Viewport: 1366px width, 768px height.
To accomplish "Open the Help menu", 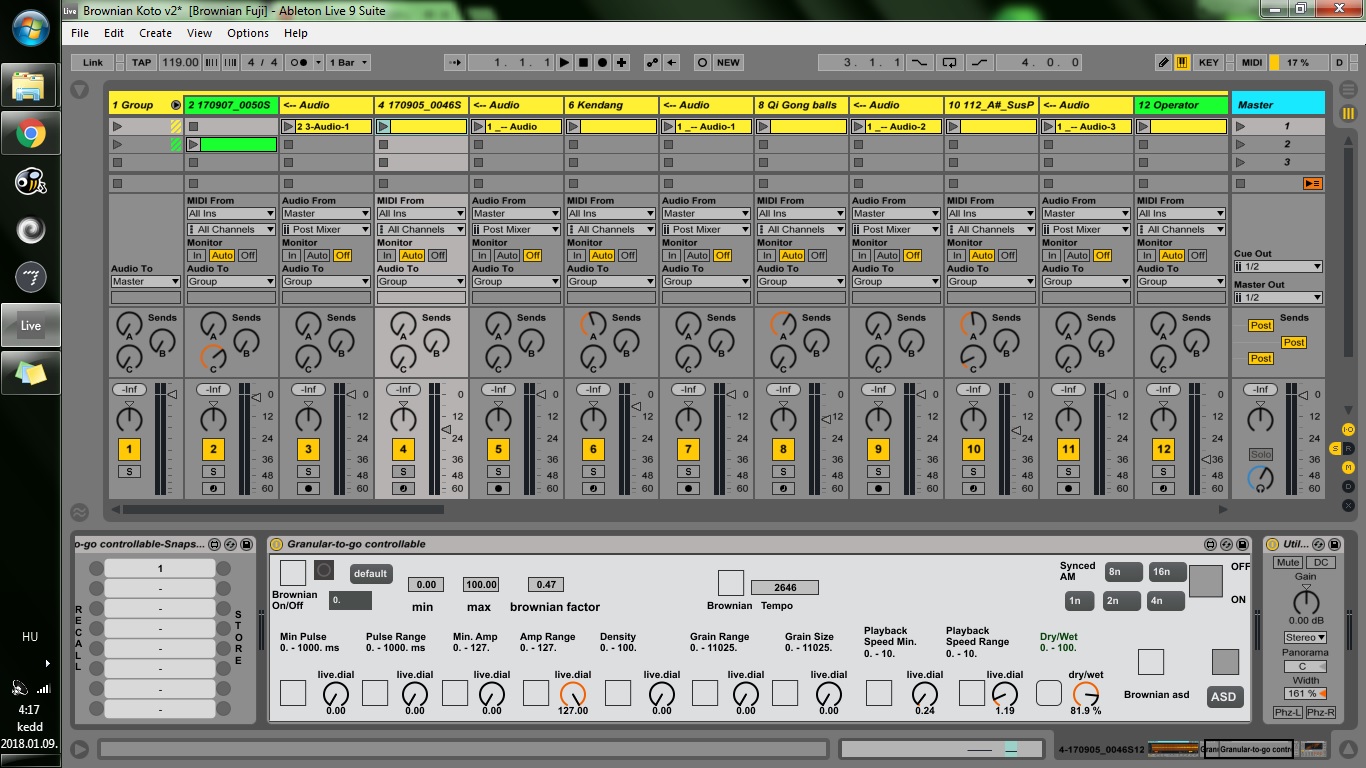I will [x=296, y=33].
